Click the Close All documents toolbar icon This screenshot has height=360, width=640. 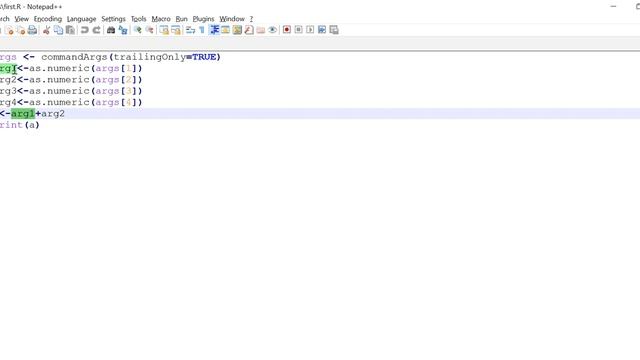click(x=21, y=30)
